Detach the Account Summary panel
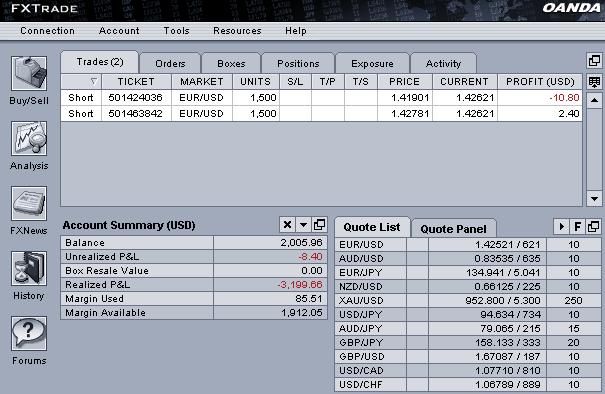 (319, 225)
